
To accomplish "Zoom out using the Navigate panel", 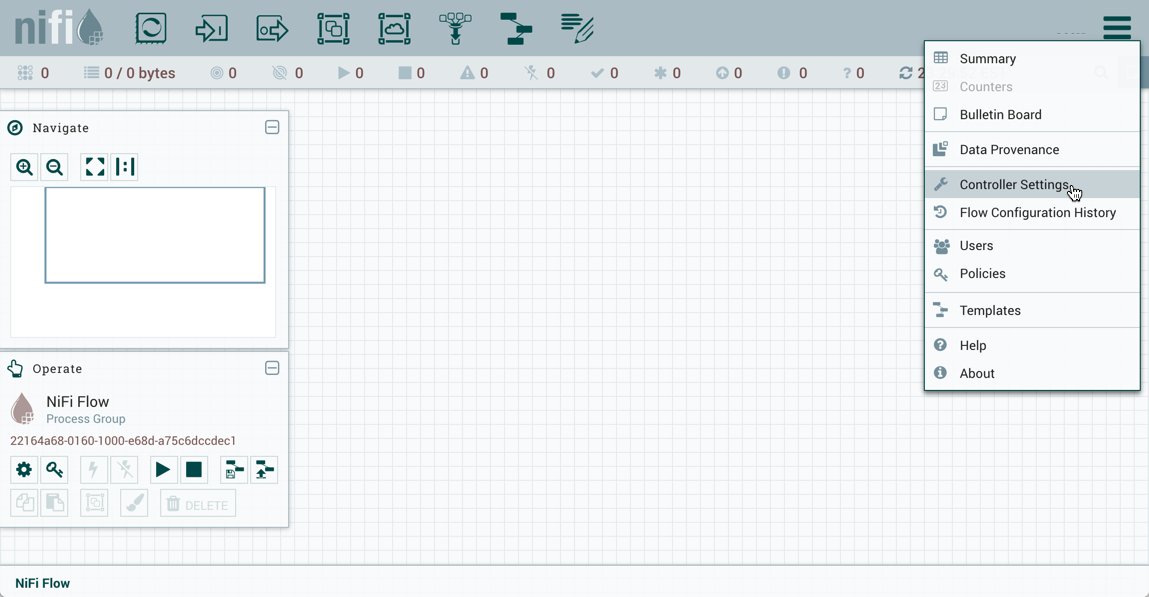I will click(x=55, y=167).
